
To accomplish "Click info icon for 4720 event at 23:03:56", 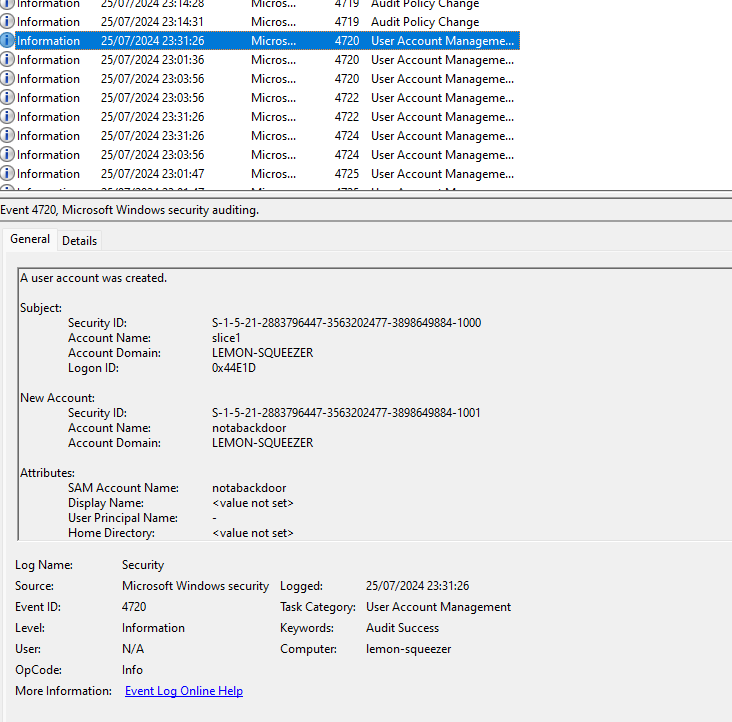I will click(x=8, y=79).
